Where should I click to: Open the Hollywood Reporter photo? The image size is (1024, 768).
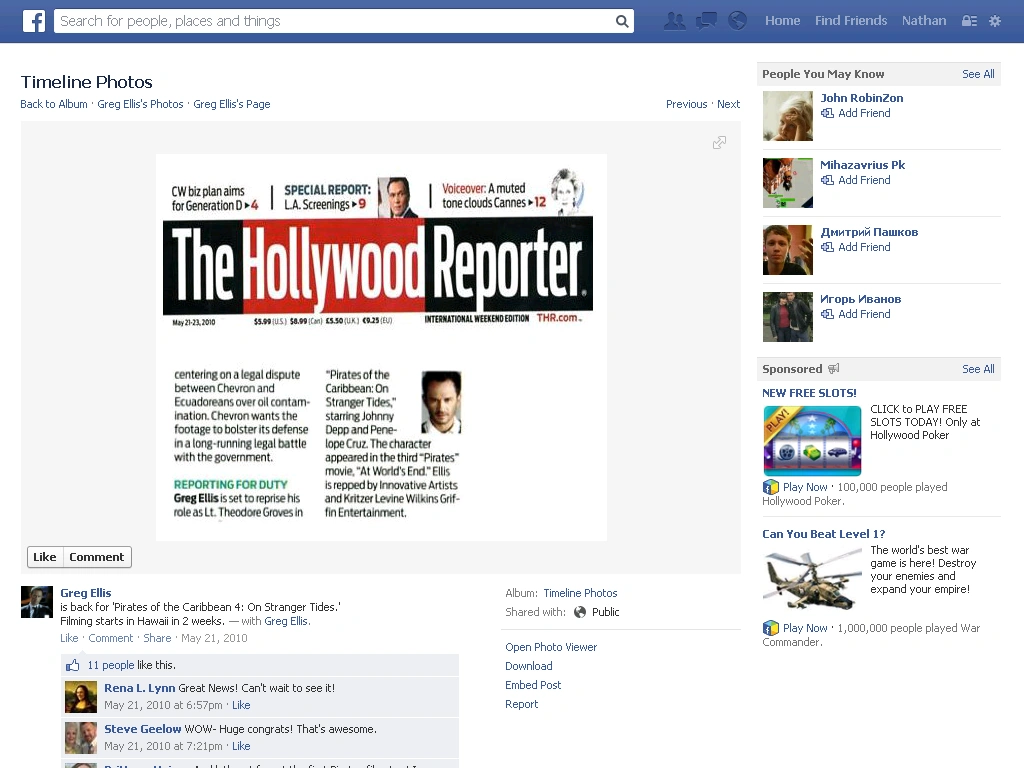tap(381, 347)
